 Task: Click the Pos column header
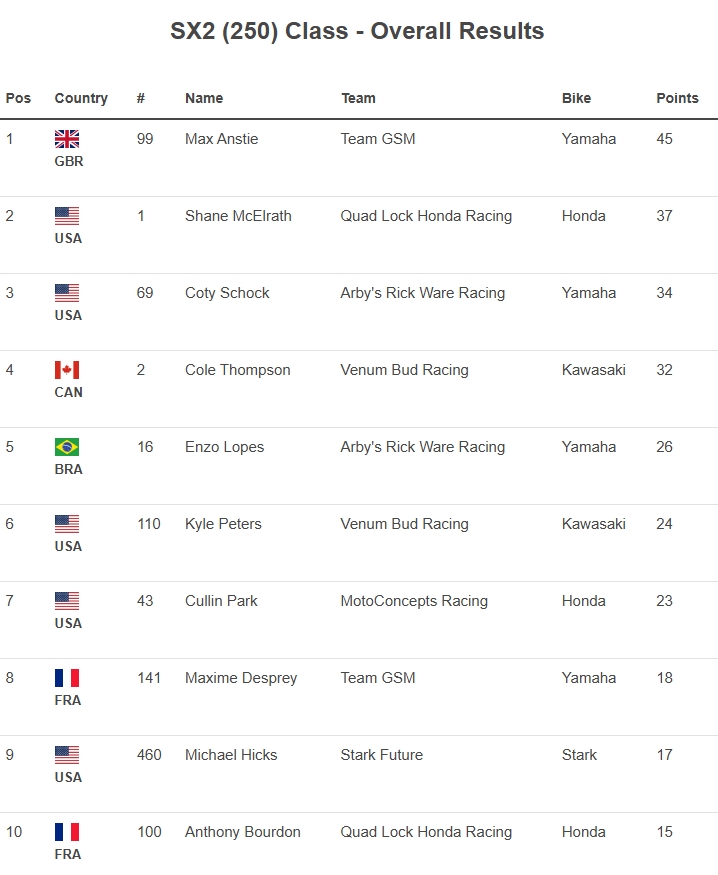(x=18, y=98)
